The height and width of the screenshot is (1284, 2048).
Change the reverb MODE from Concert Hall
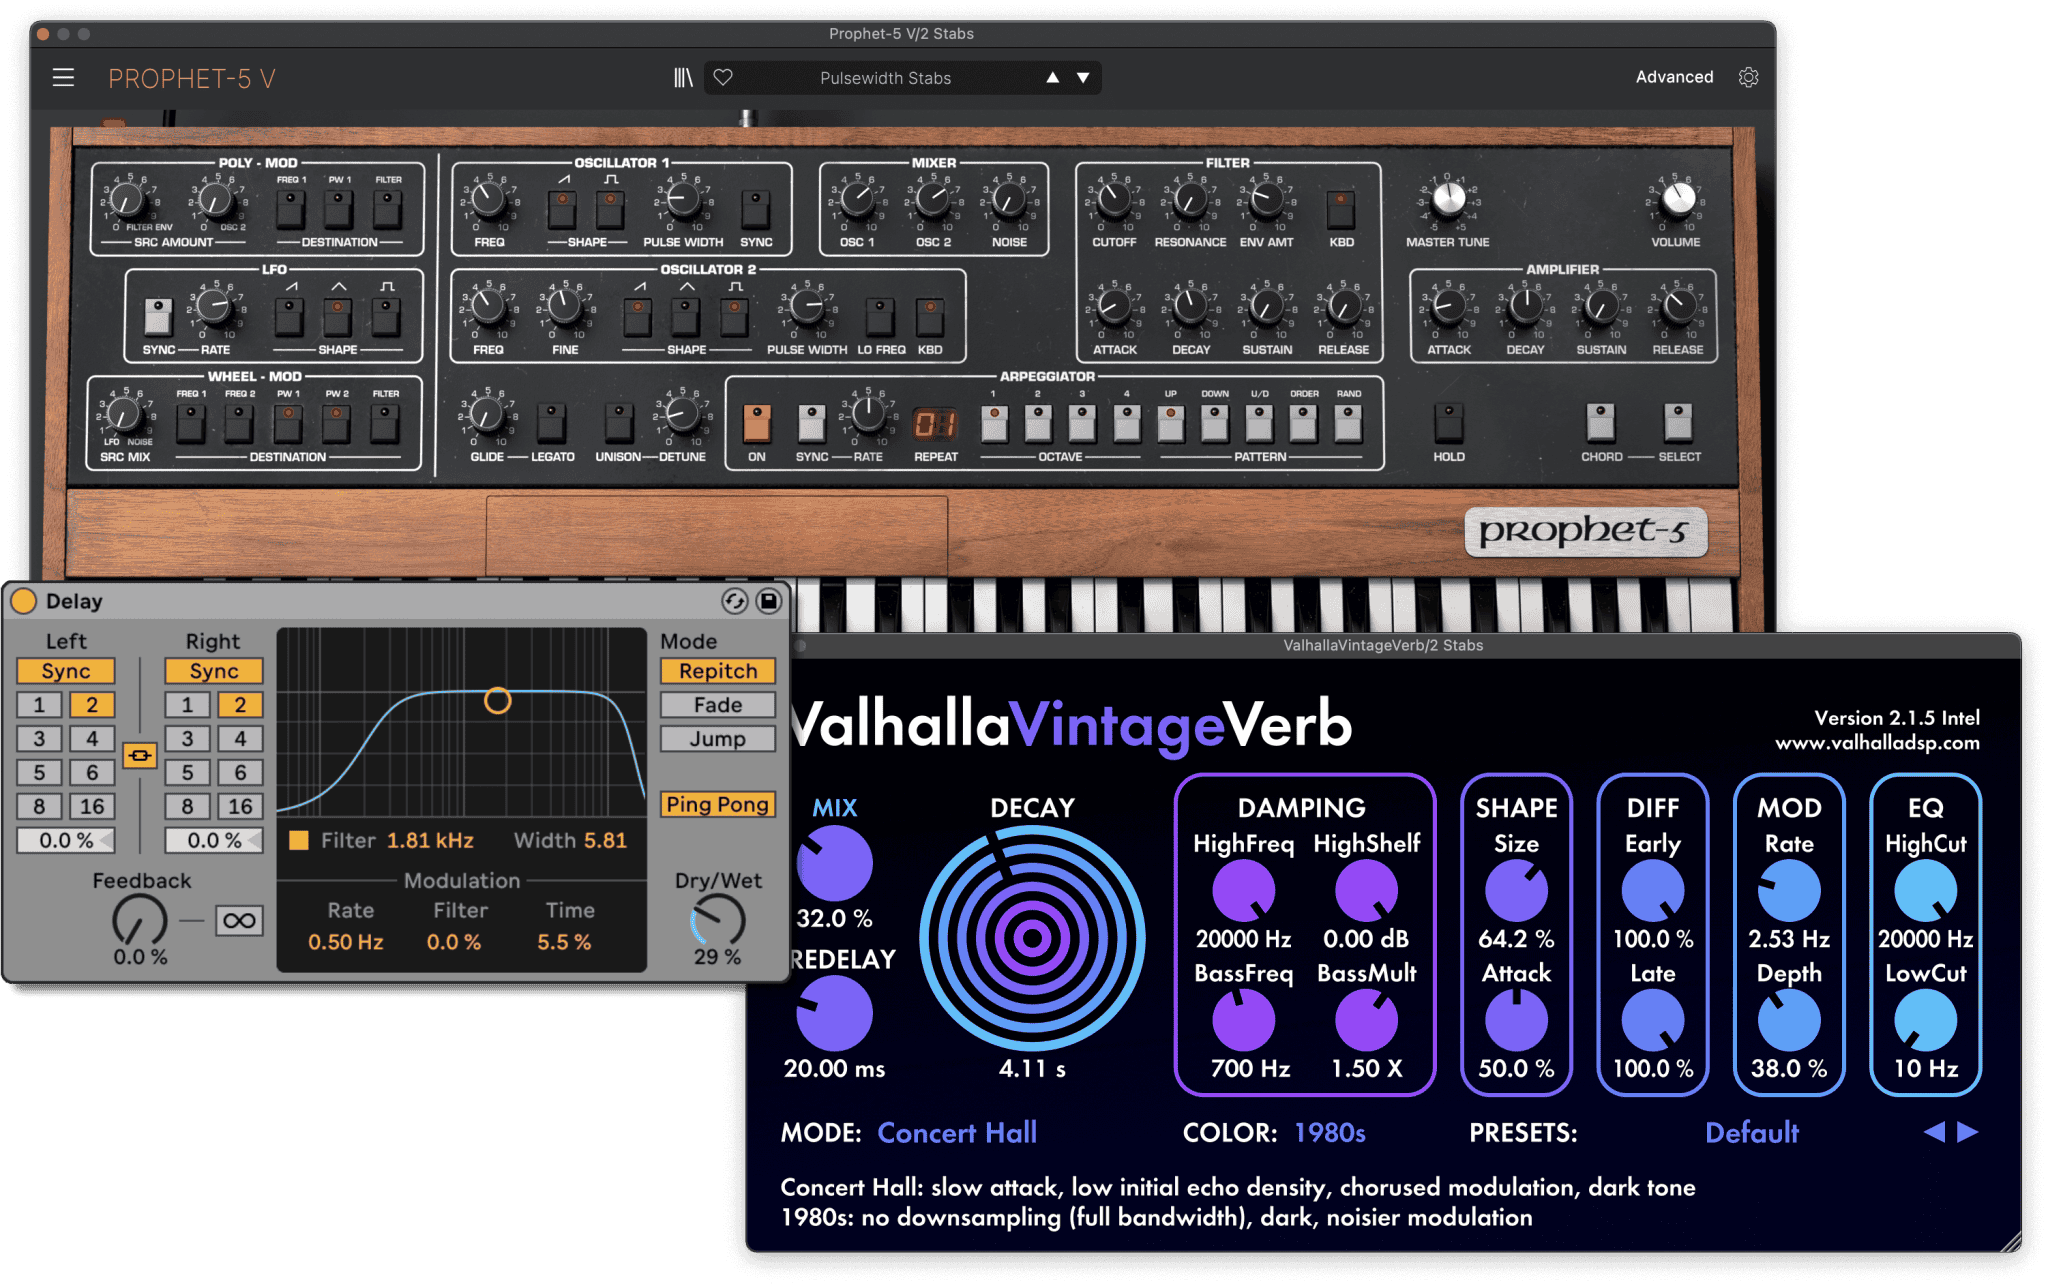pos(956,1133)
